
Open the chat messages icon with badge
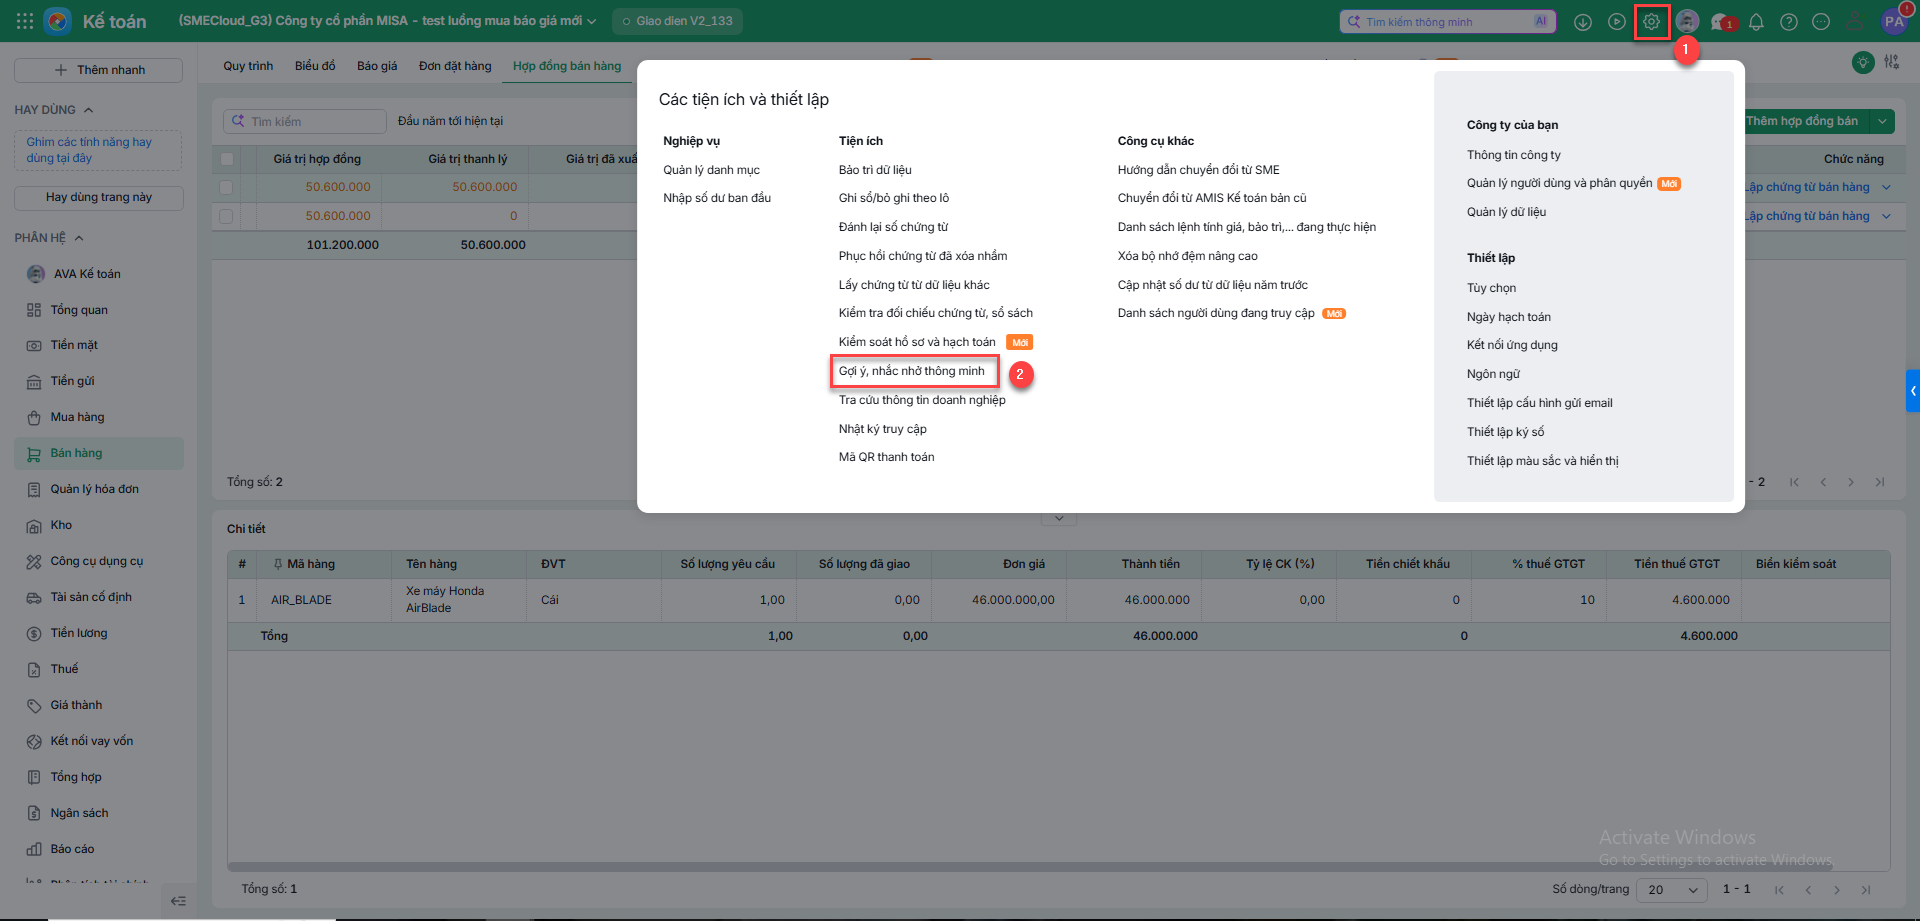click(x=1722, y=22)
